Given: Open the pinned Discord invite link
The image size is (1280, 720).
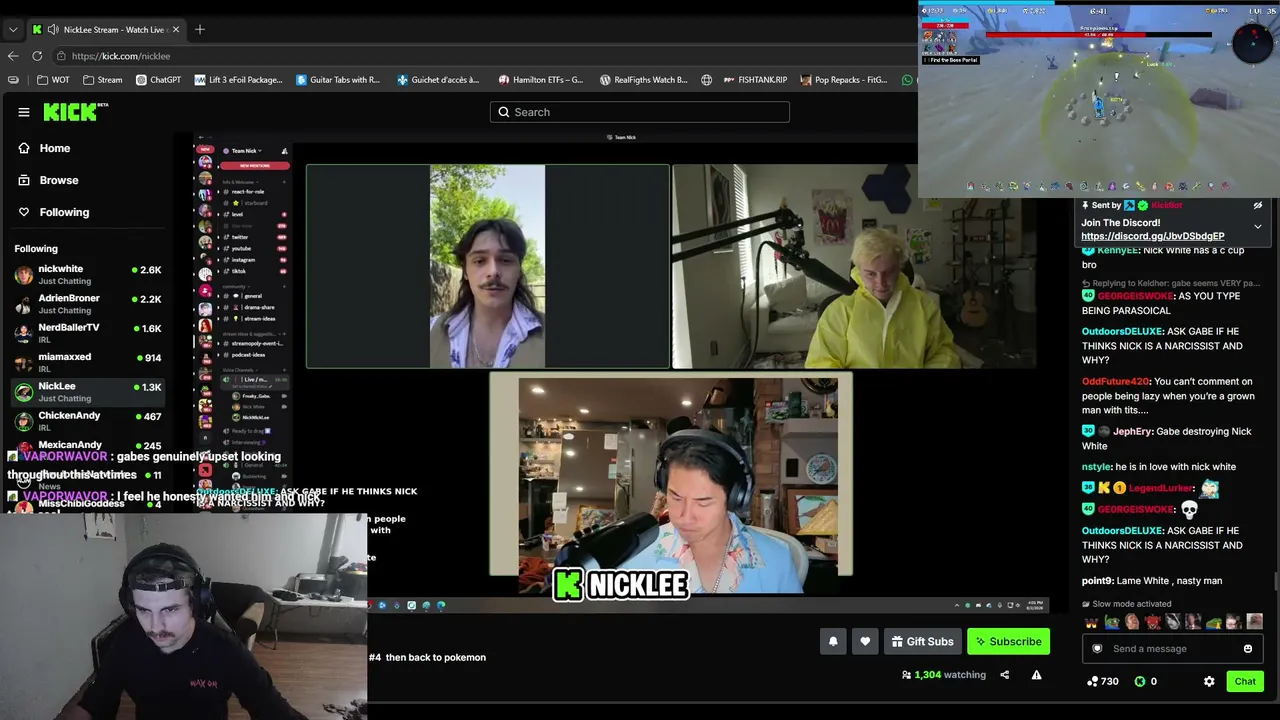Looking at the screenshot, I should click(x=1152, y=236).
